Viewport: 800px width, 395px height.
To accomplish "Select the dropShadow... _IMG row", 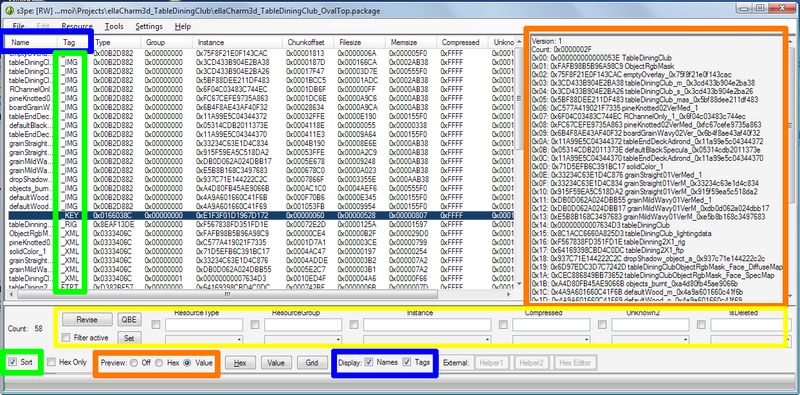I will (261, 179).
